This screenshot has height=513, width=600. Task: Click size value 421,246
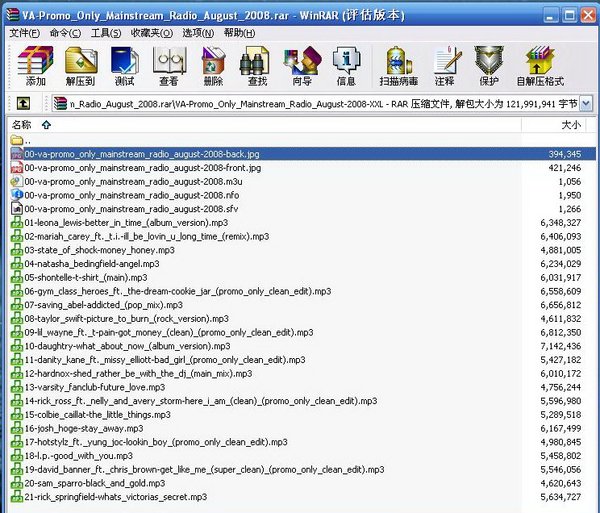click(565, 168)
